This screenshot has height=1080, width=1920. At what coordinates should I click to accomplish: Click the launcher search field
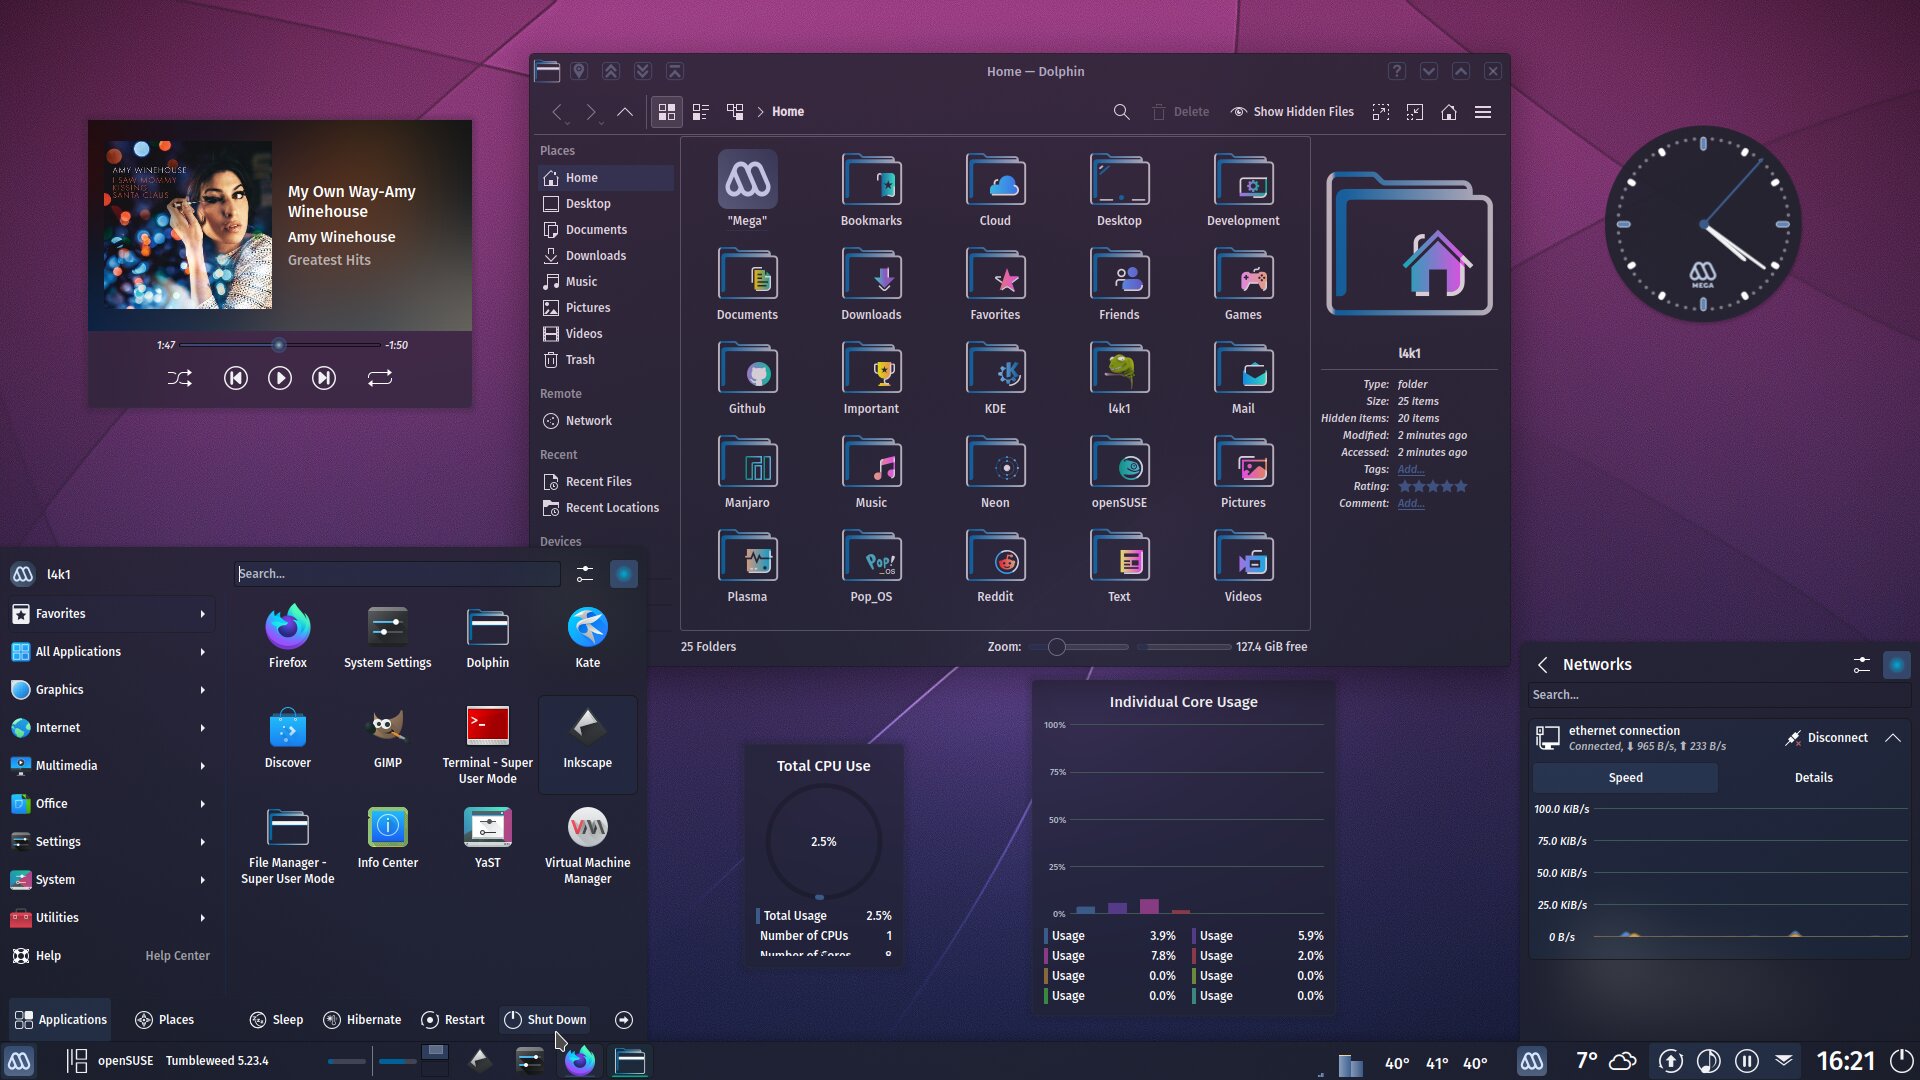click(x=397, y=573)
